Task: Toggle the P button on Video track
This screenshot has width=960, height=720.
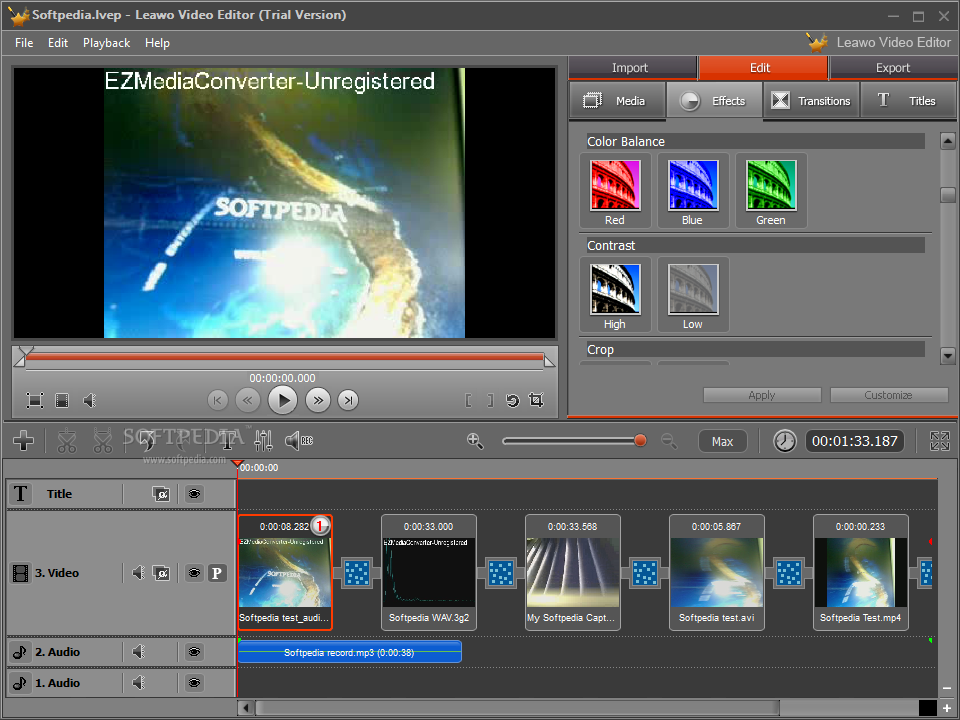Action: coord(217,573)
